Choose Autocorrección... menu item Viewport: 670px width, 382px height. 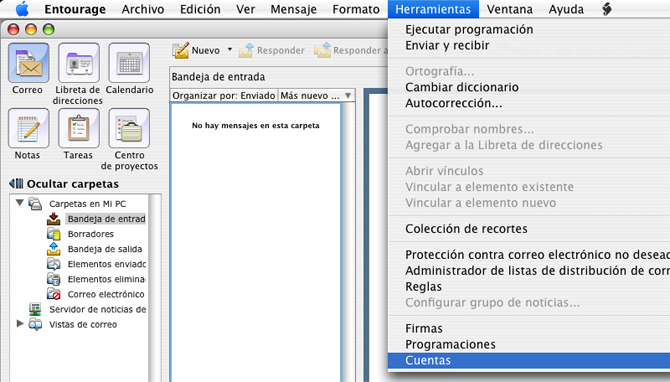[x=529, y=103]
